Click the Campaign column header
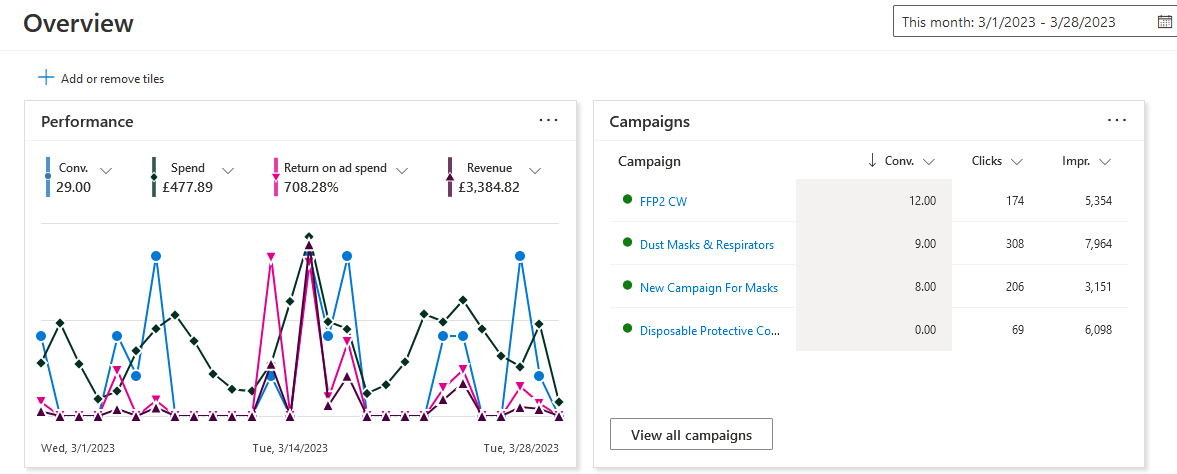Image resolution: width=1177 pixels, height=474 pixels. (x=649, y=161)
